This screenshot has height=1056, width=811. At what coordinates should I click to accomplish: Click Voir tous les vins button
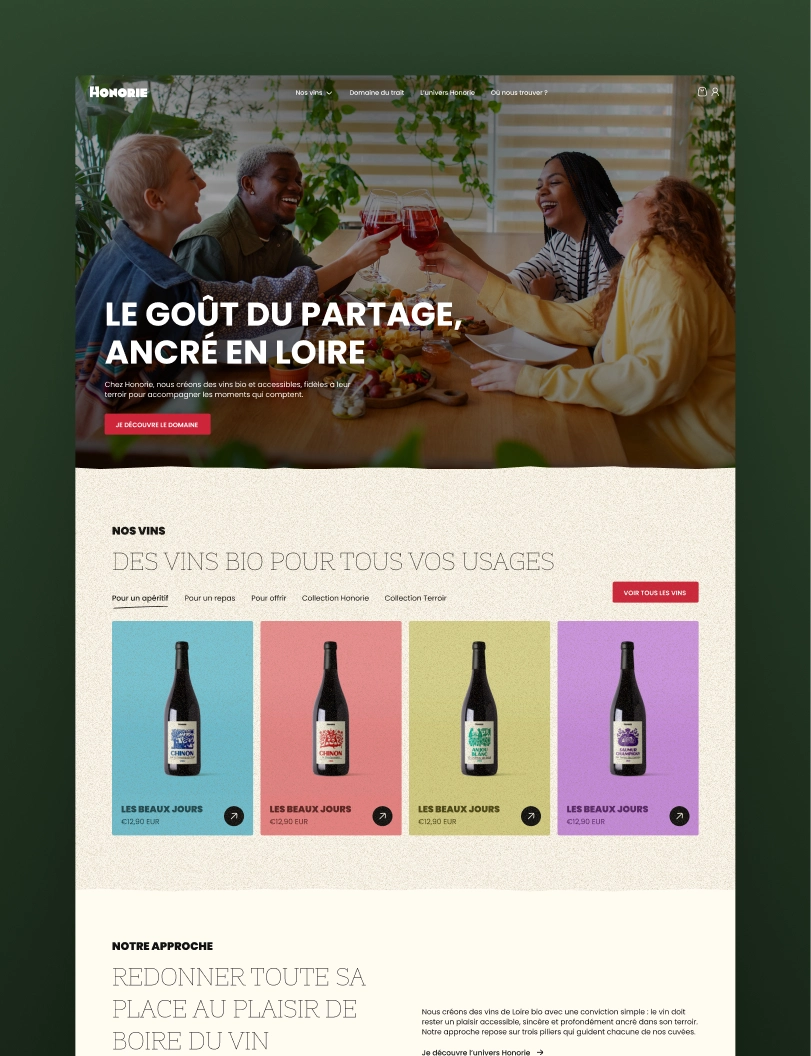click(655, 592)
